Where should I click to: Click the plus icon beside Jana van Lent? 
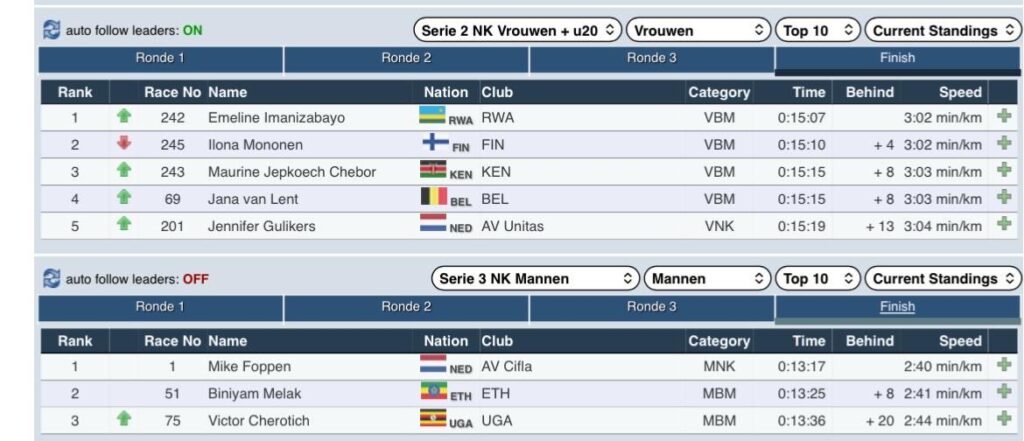[x=1004, y=198]
